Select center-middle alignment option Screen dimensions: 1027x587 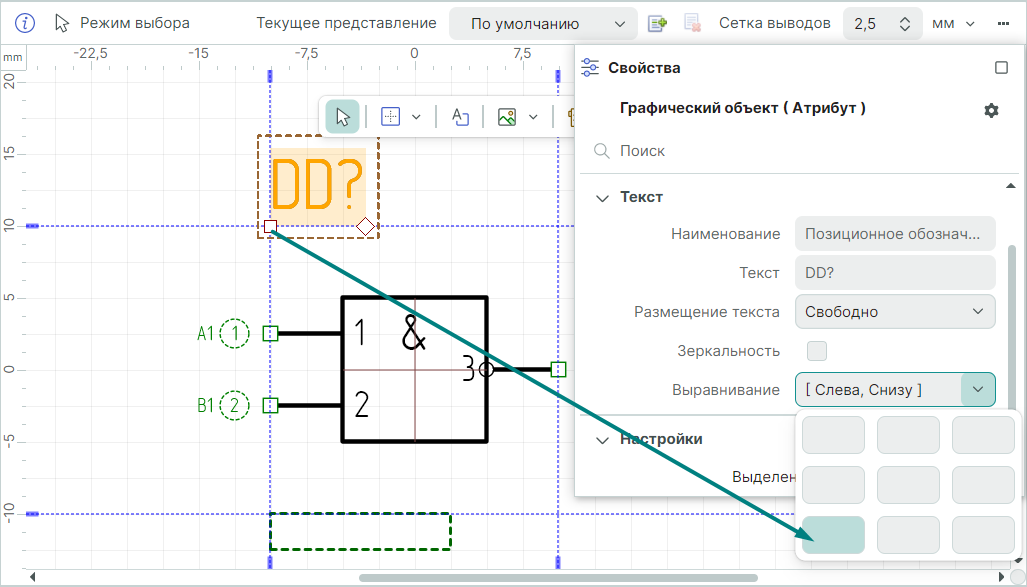(908, 485)
